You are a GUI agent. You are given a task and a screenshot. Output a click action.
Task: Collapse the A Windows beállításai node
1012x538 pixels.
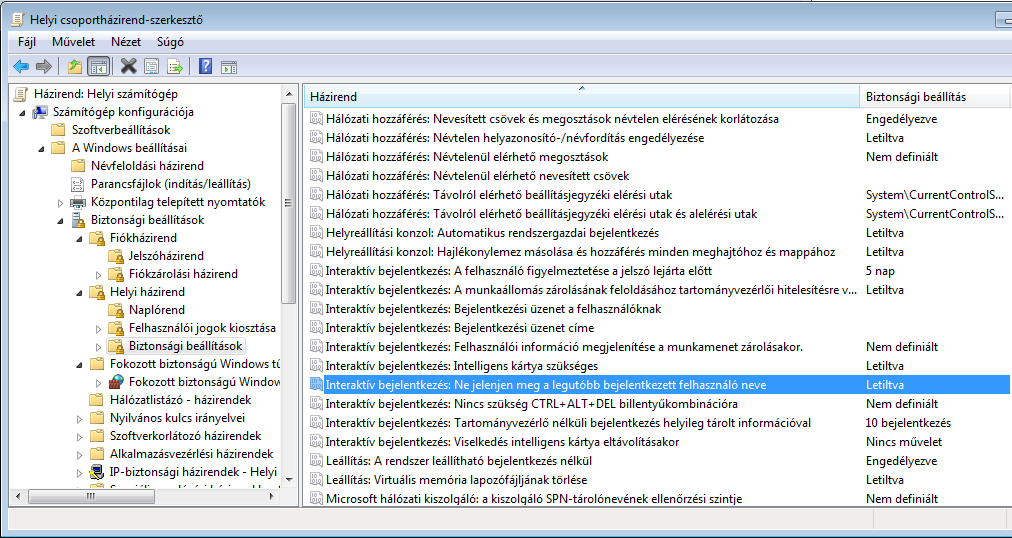pos(41,148)
